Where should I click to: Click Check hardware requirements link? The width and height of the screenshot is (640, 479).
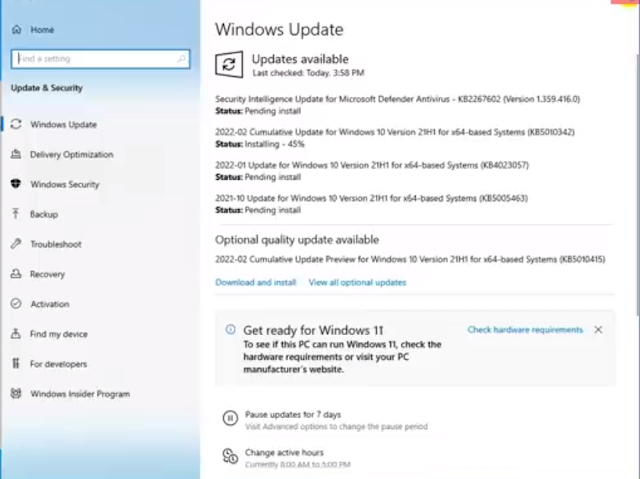[525, 330]
